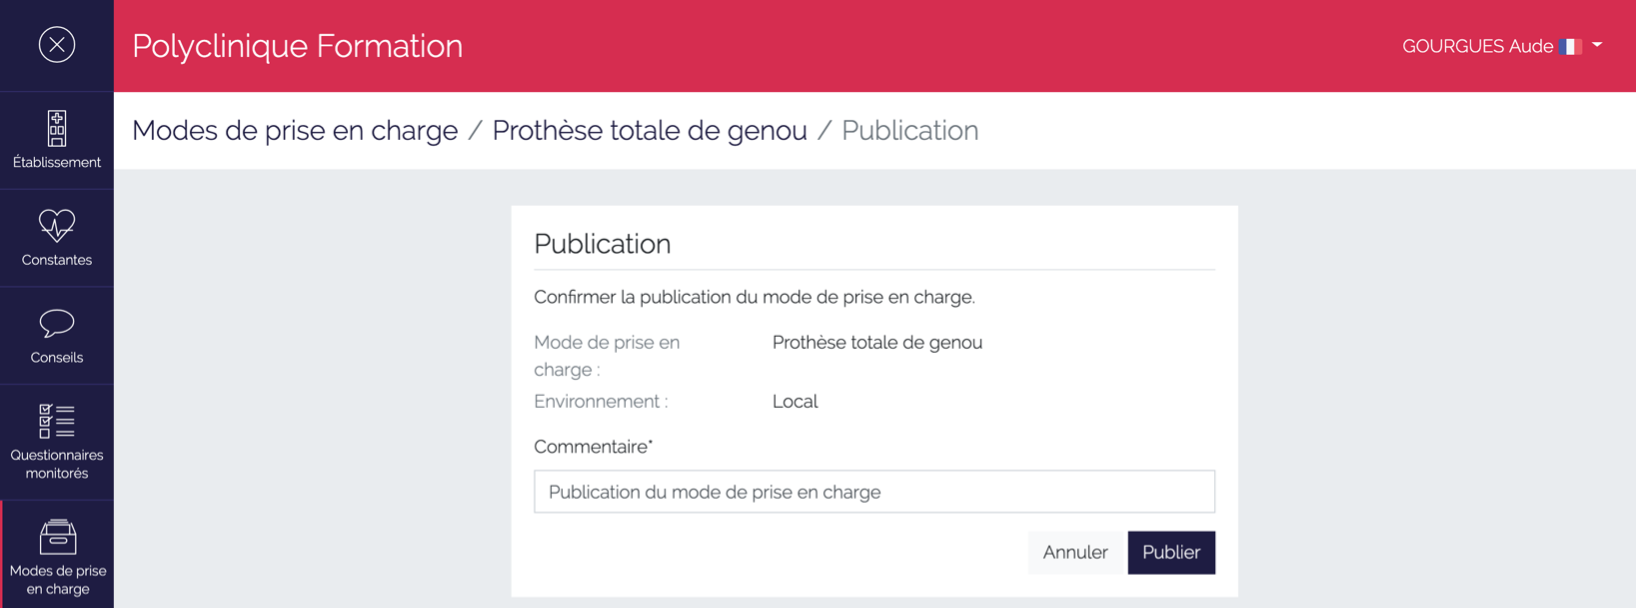Click the Polyclinique Formation header title

(297, 45)
